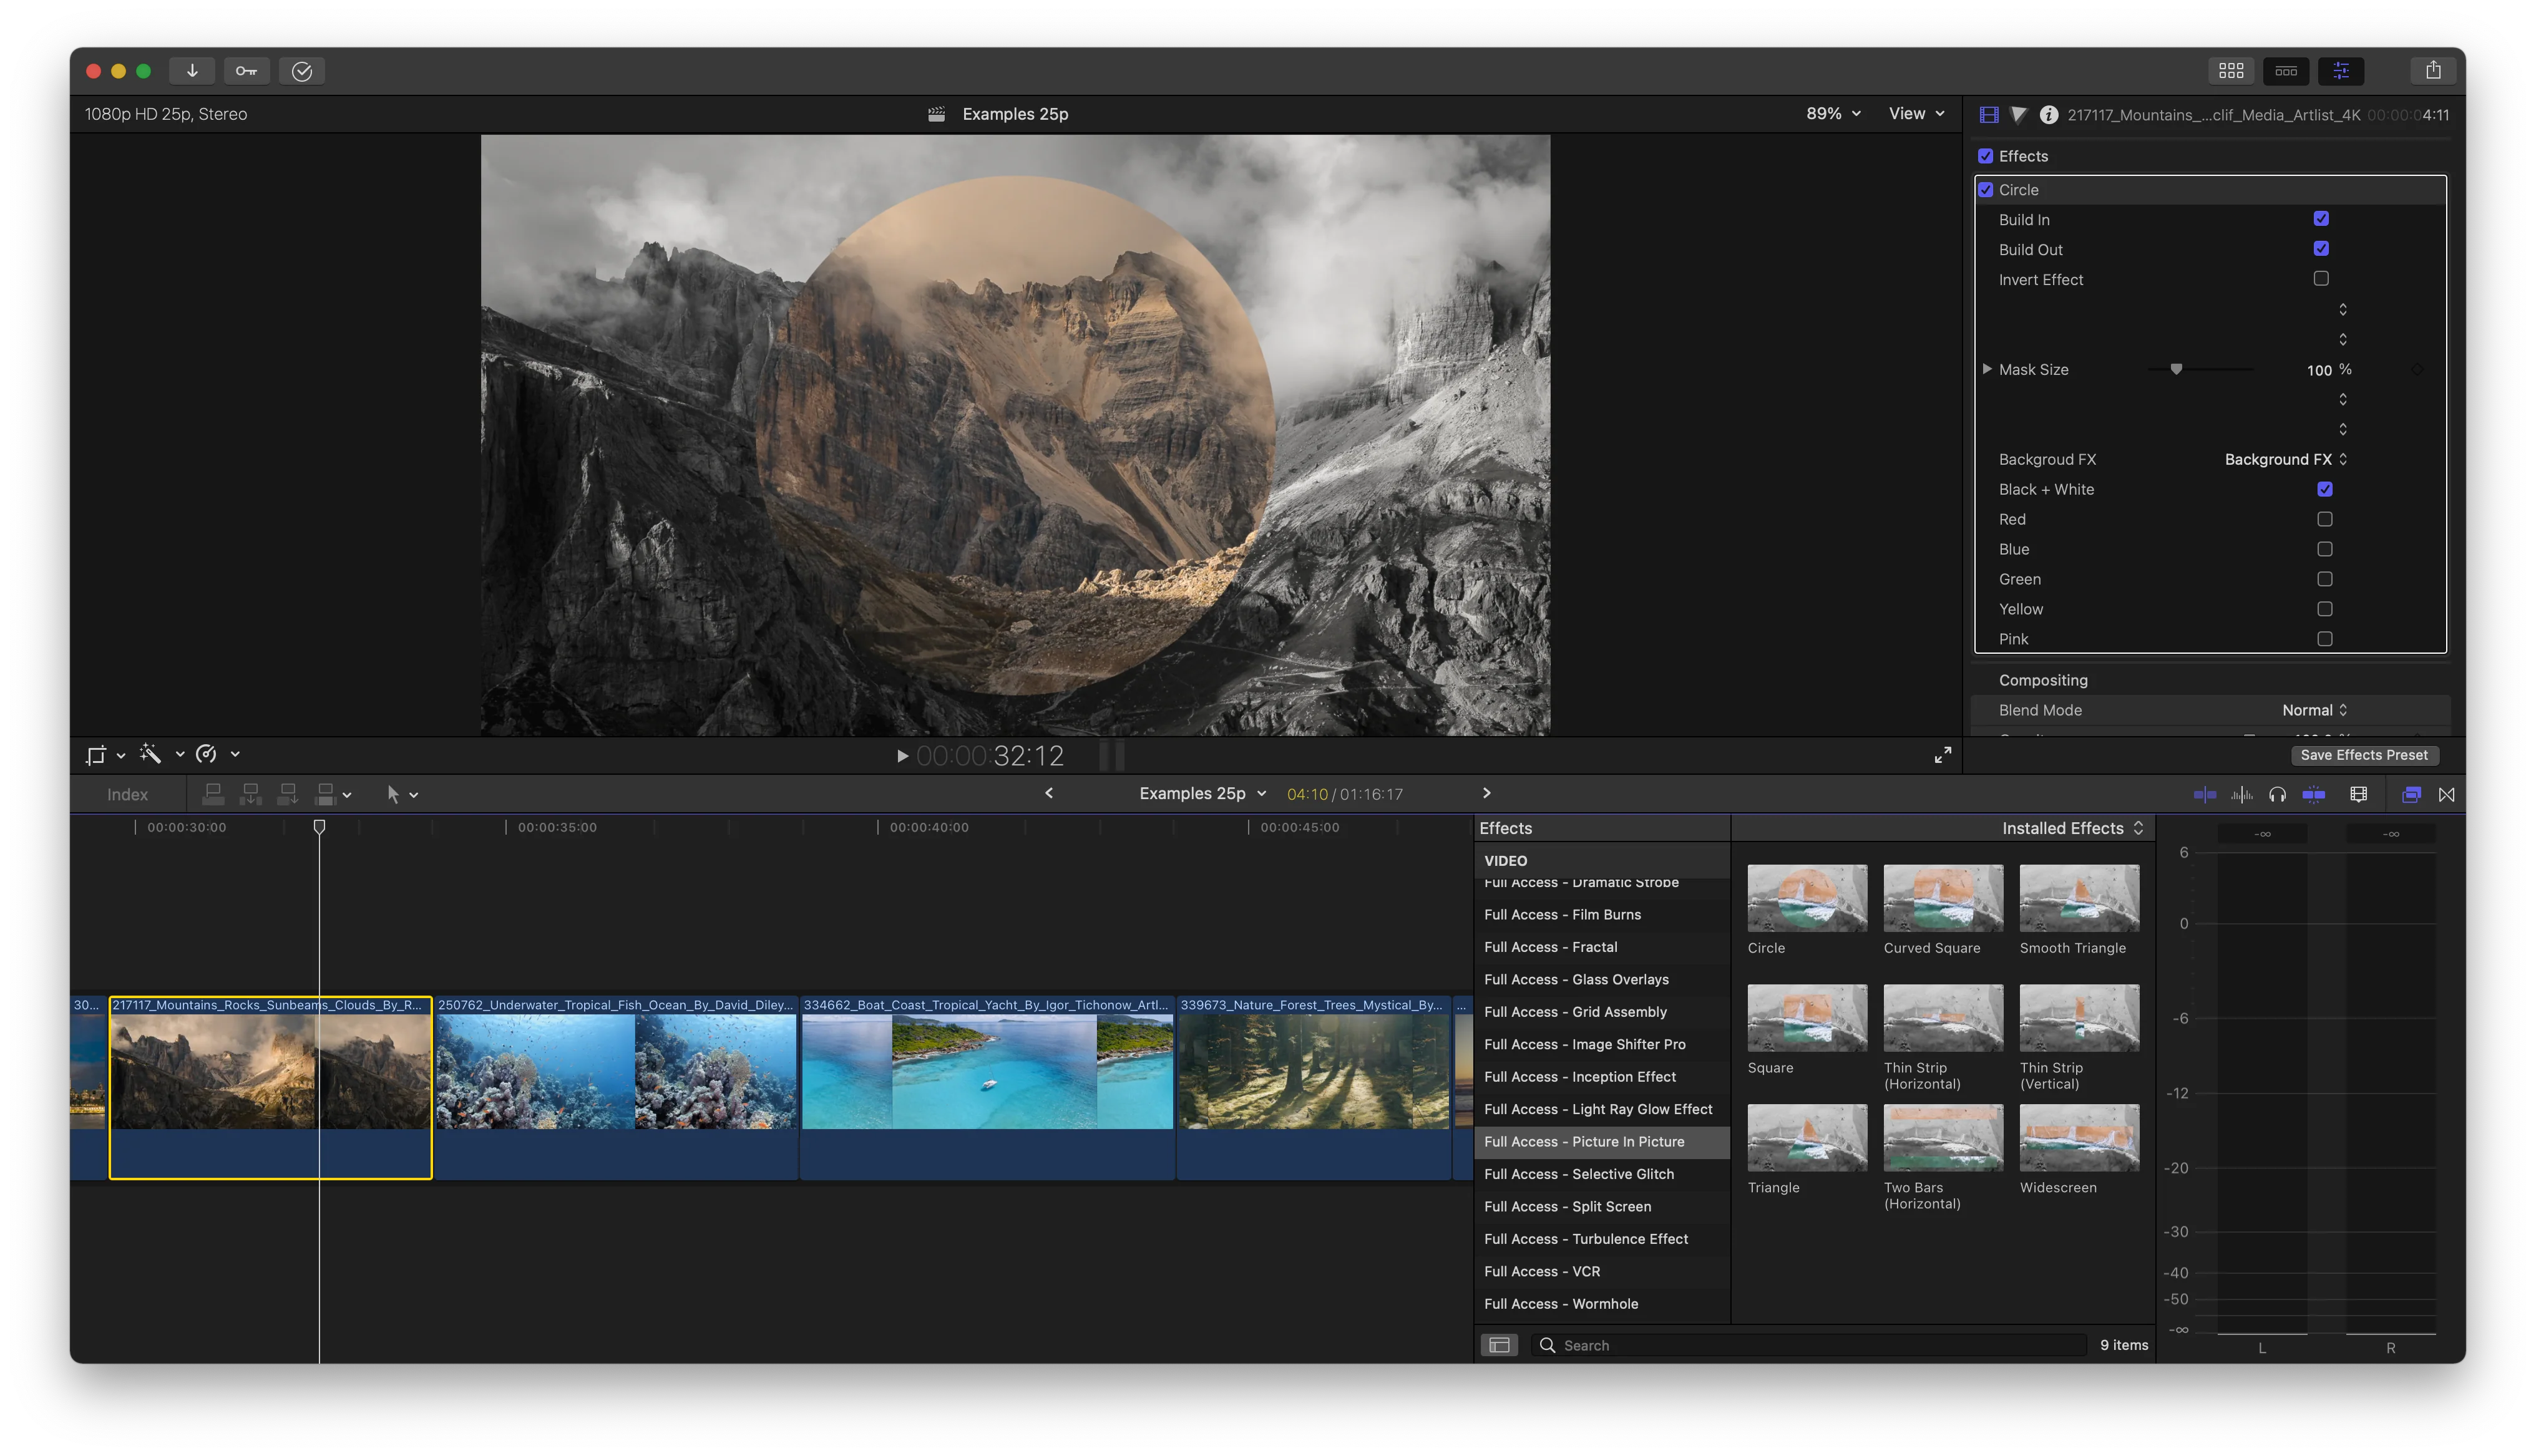Click Connect clip to primary storyline
Screen dimensions: 2536x1456
coord(213,794)
